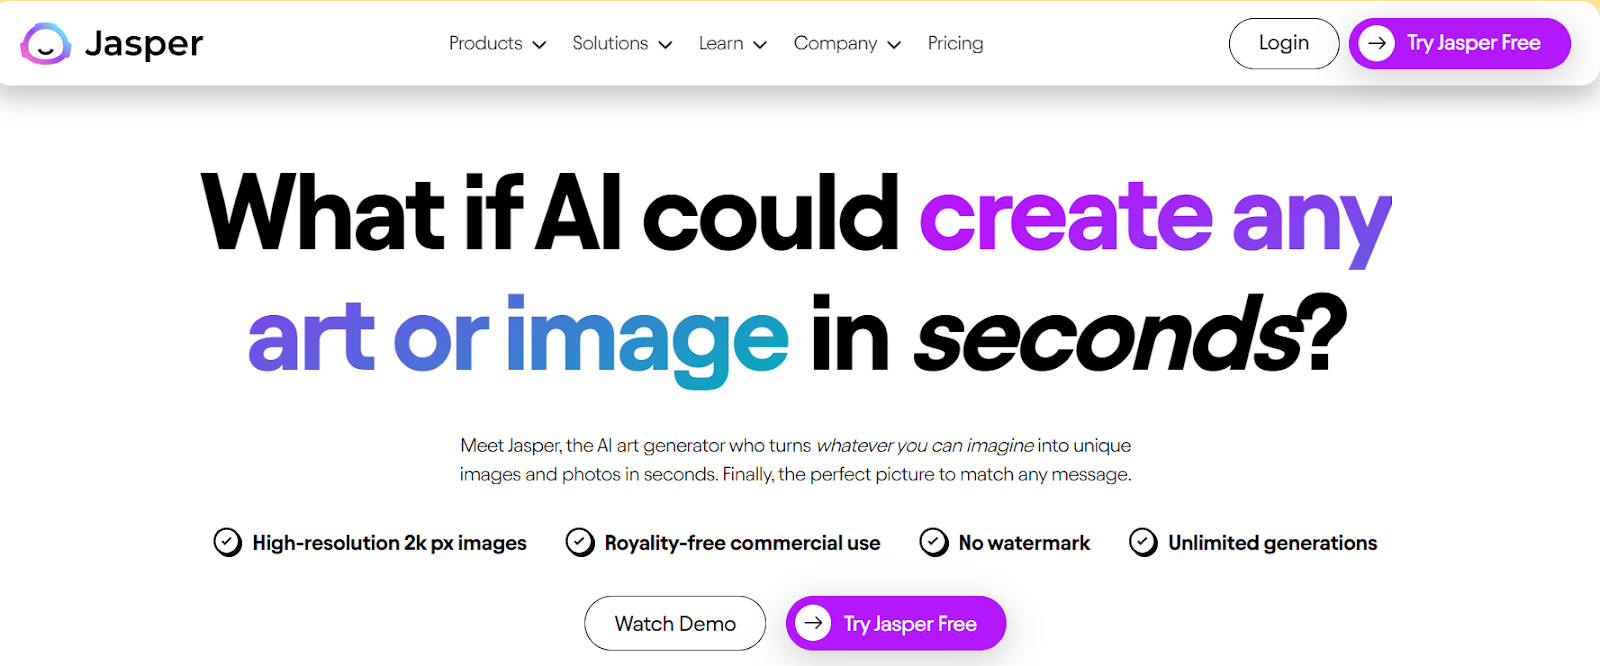Click the lower Try Jasper Free button label

click(x=910, y=624)
